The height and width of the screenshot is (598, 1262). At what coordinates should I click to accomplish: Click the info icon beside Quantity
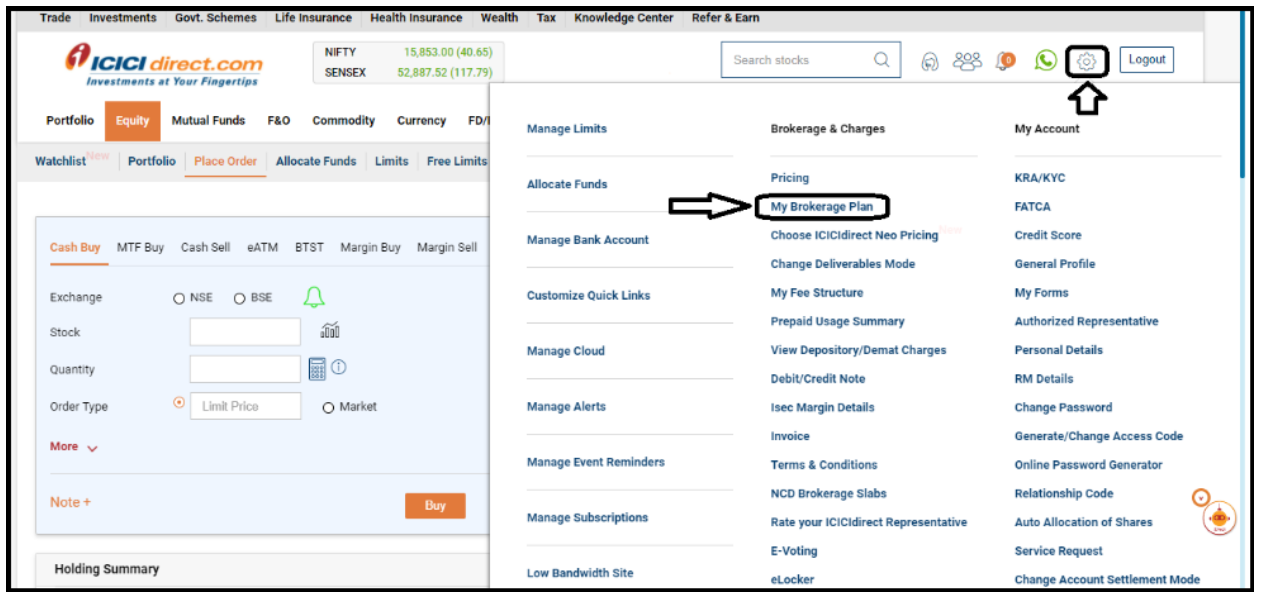tap(339, 368)
